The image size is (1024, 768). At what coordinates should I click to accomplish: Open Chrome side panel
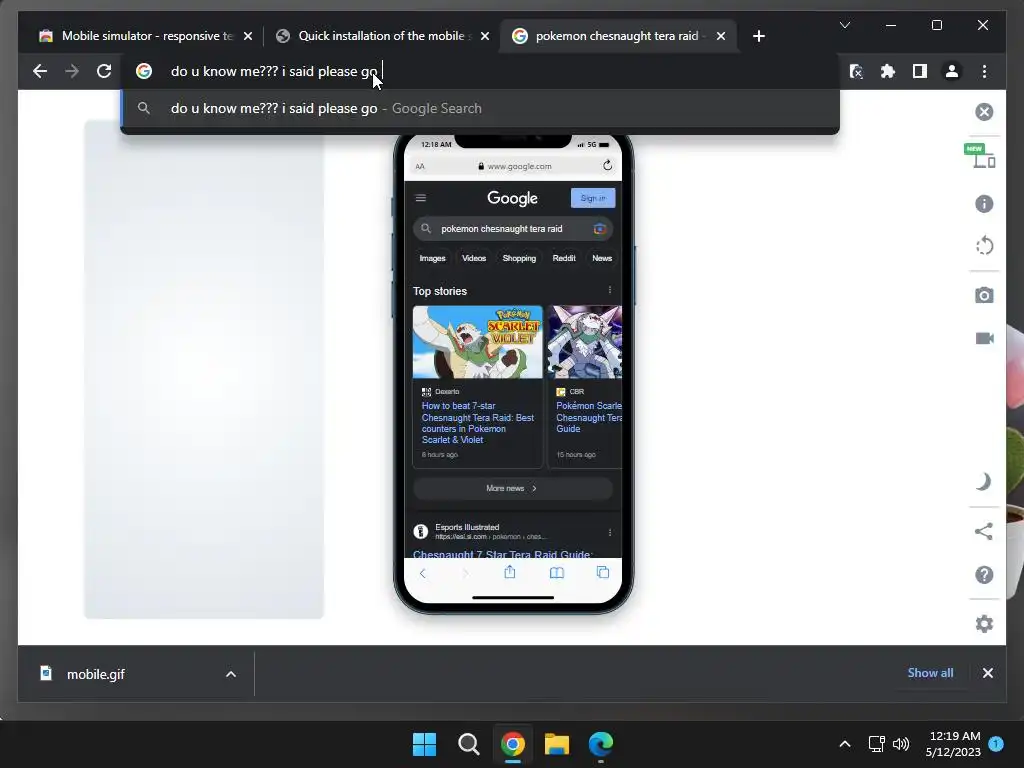(x=920, y=71)
